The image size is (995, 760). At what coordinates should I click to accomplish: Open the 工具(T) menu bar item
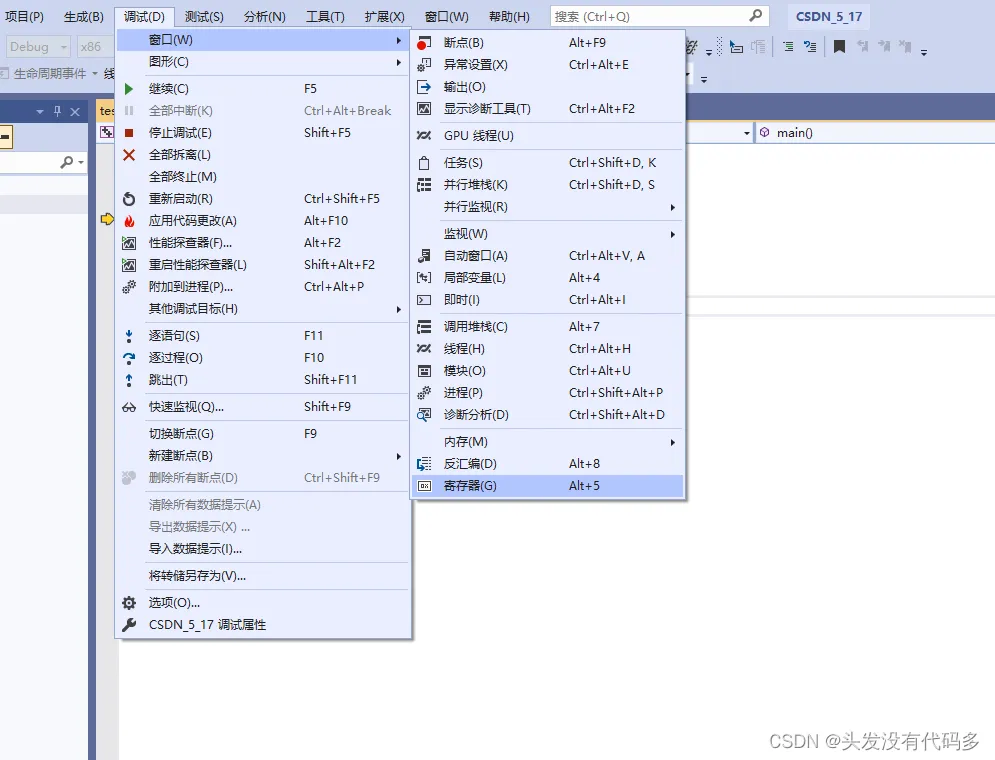point(325,17)
